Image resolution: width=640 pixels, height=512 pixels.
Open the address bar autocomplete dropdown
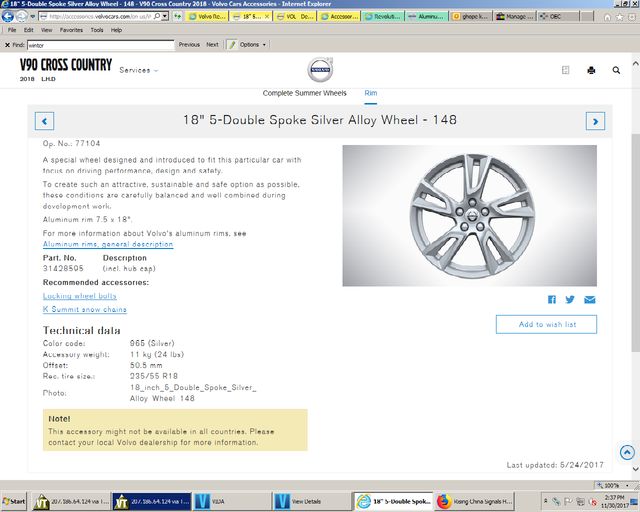click(165, 16)
